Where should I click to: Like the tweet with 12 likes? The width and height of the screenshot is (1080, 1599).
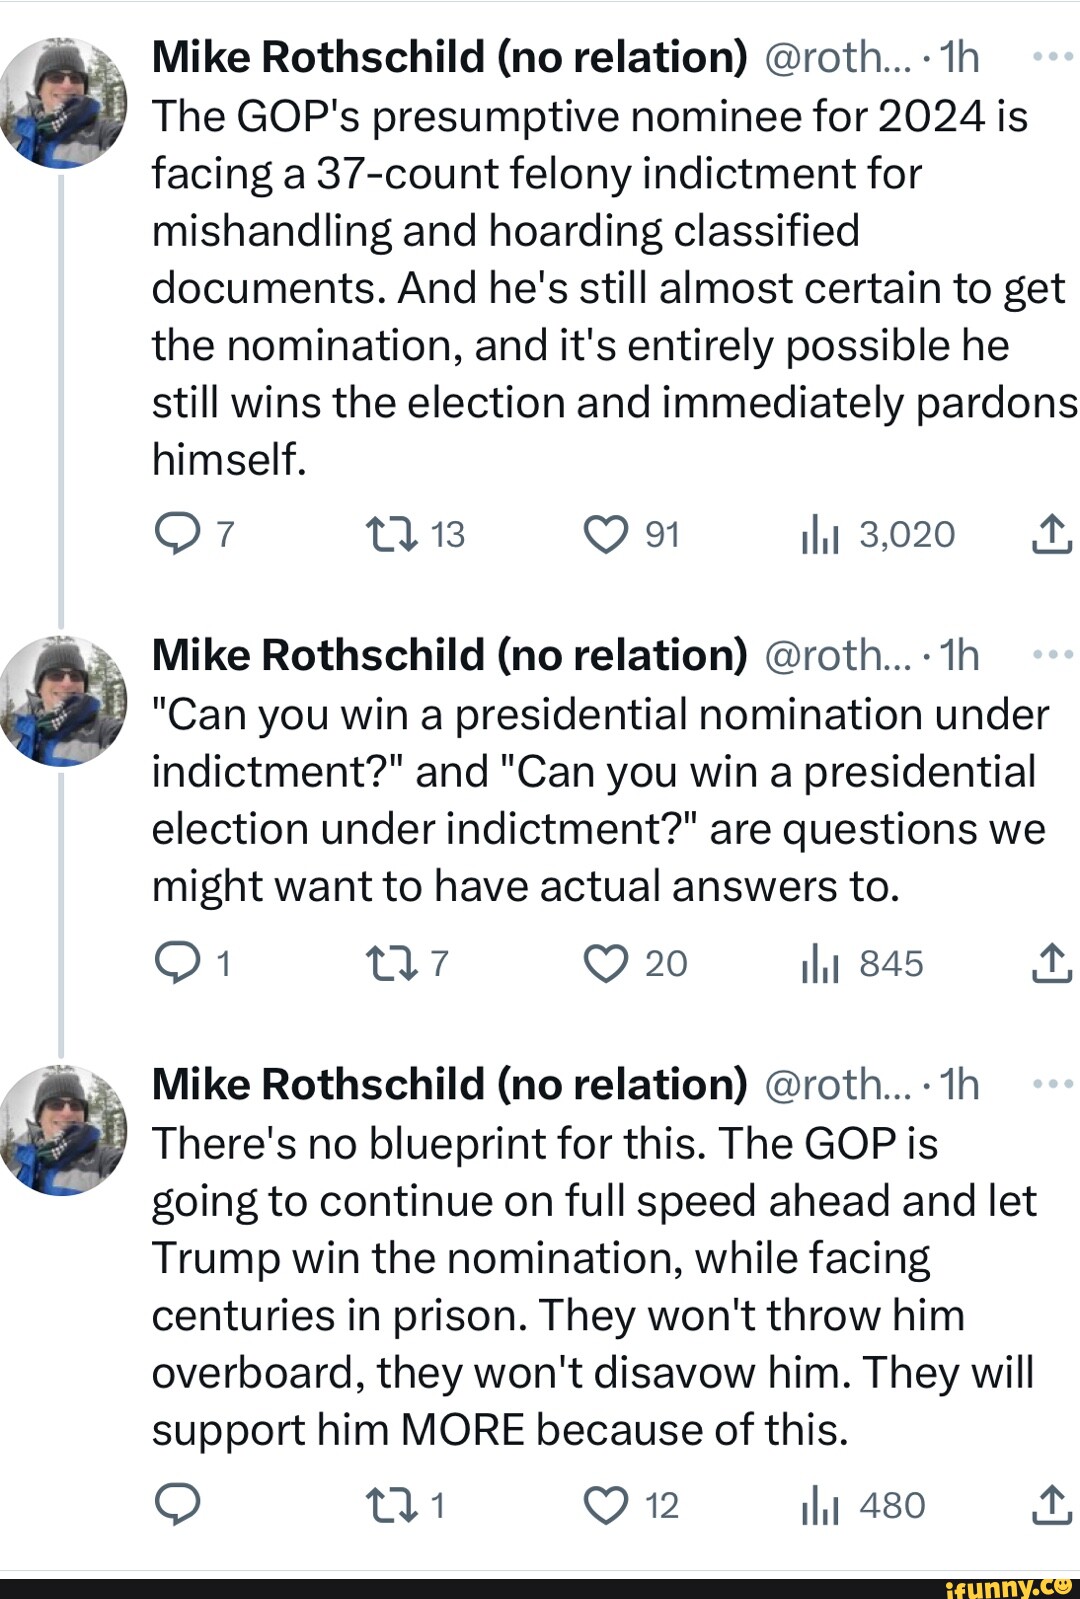[606, 1505]
